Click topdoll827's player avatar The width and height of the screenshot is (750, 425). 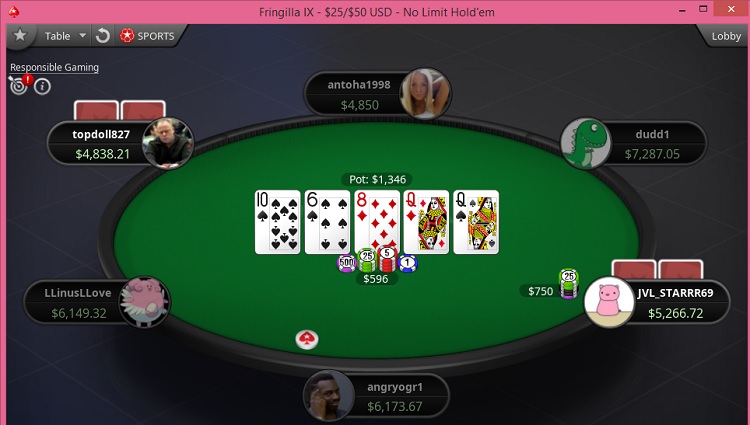click(168, 143)
